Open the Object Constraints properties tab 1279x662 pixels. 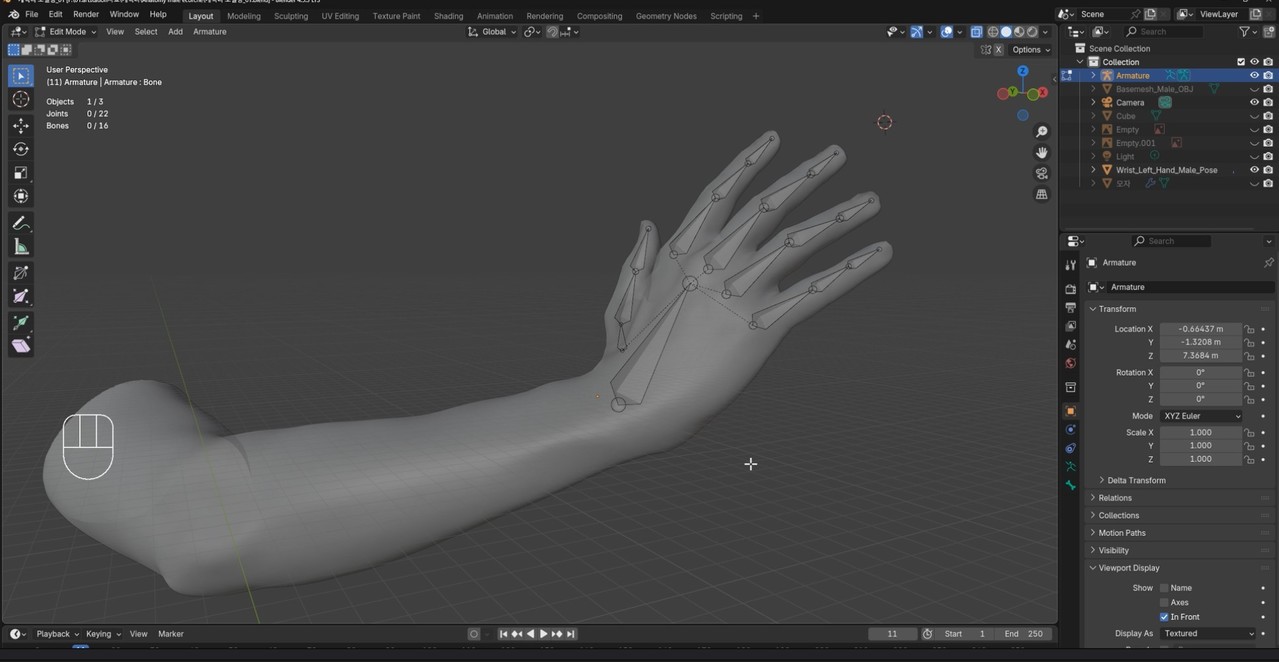tap(1070, 449)
